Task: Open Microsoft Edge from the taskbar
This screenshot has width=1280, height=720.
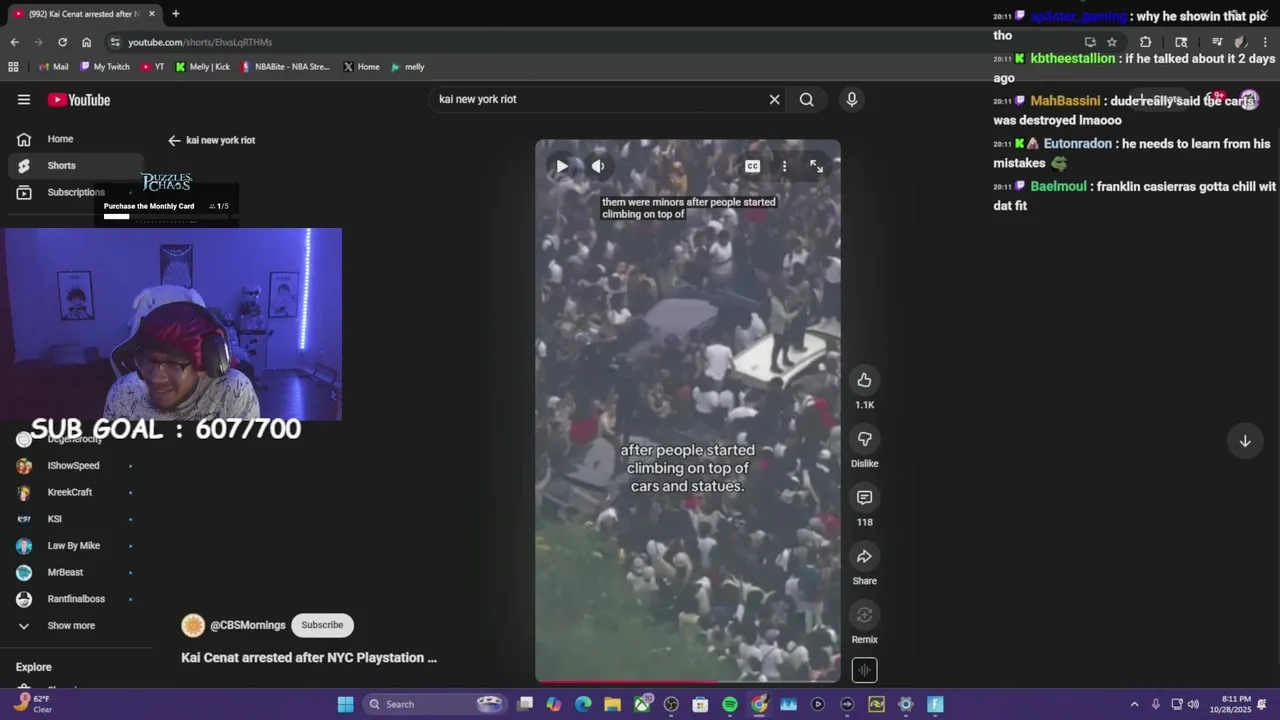Action: point(583,704)
